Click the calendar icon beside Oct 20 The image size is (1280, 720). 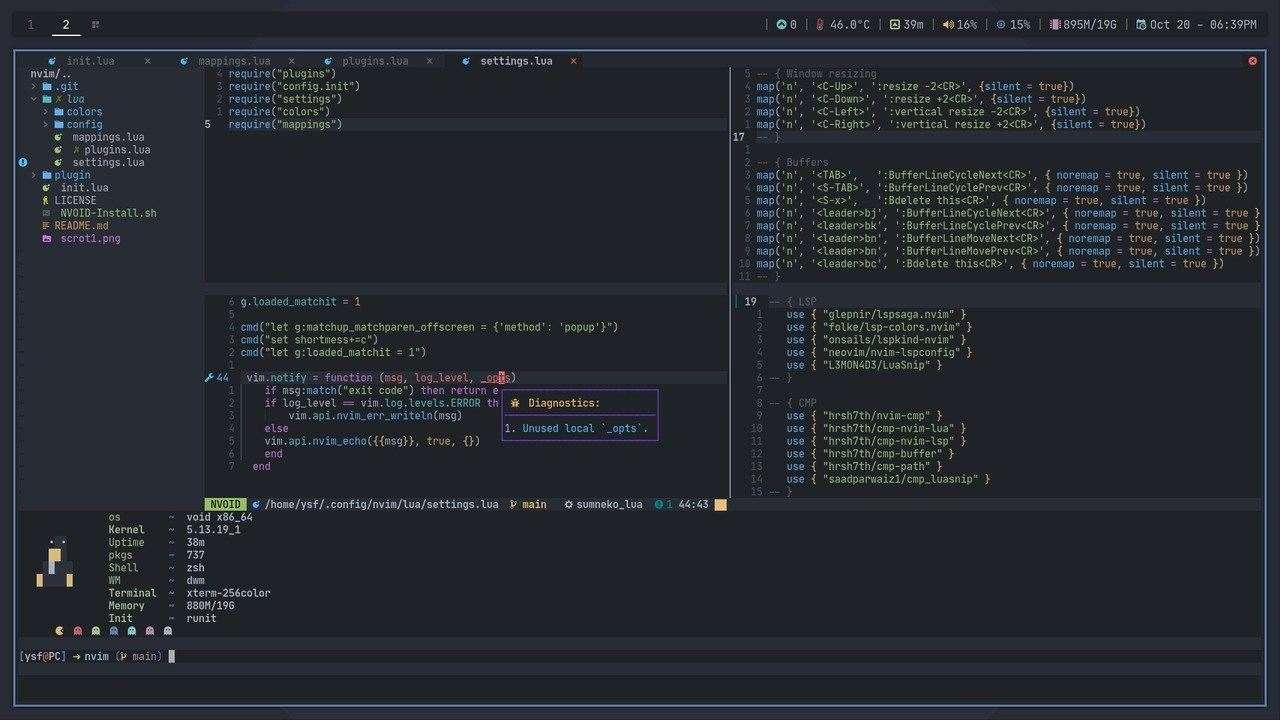click(1141, 24)
